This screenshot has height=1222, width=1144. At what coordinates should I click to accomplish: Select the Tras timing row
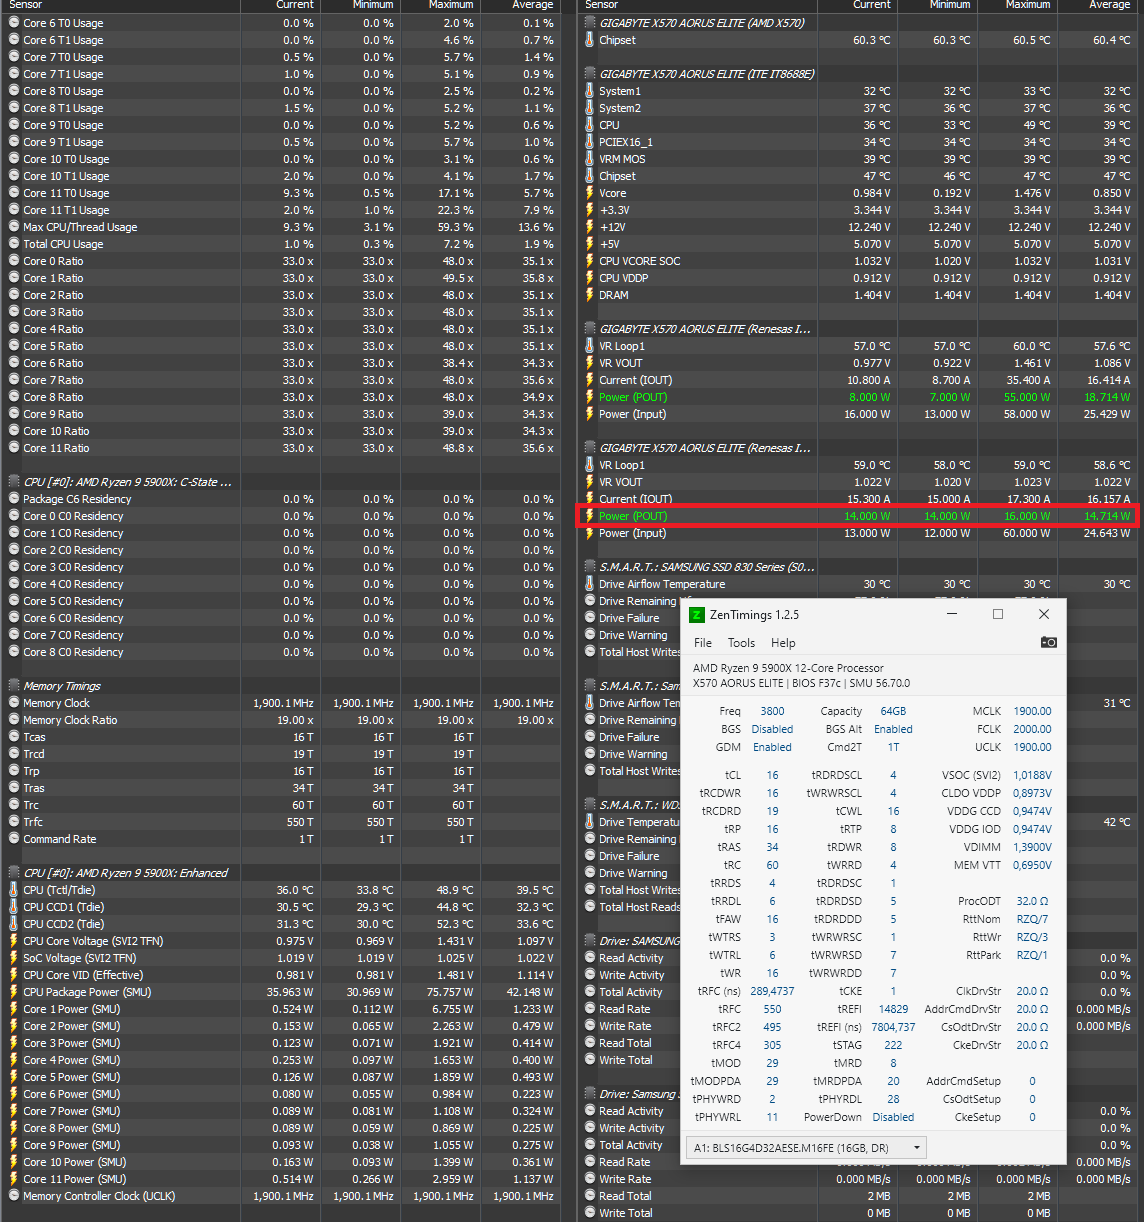click(281, 788)
